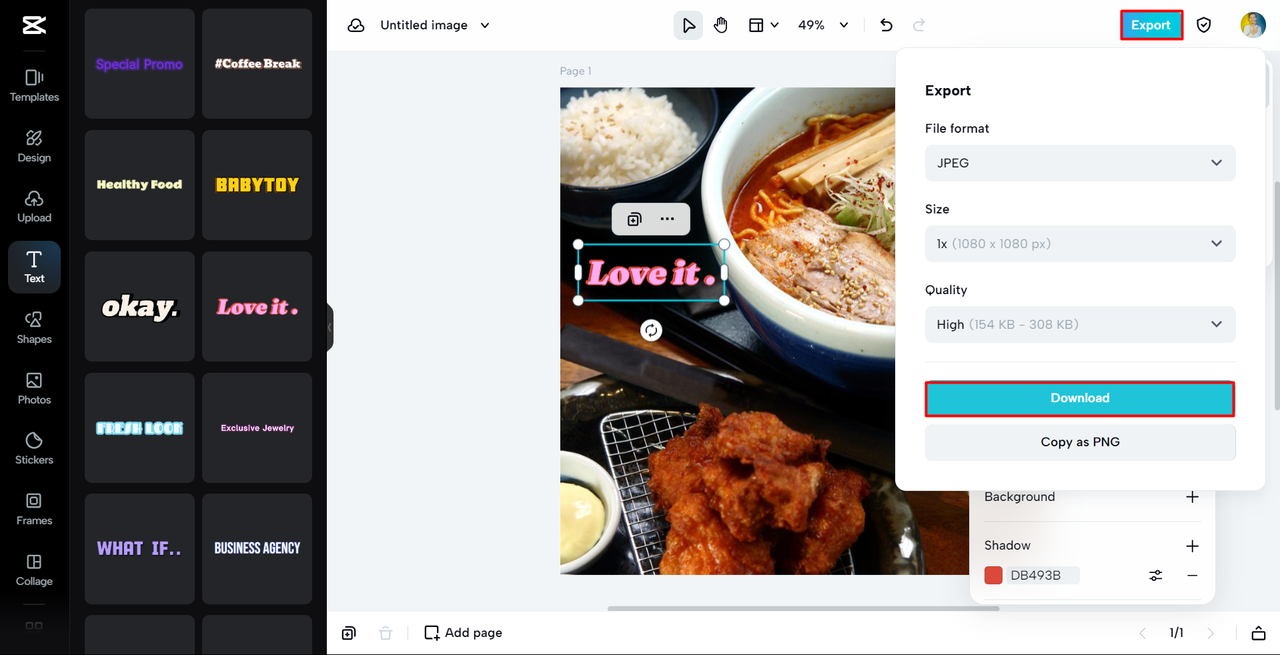Choose the #Coffee Break text style
Screen dimensions: 1280x655
[x=257, y=64]
